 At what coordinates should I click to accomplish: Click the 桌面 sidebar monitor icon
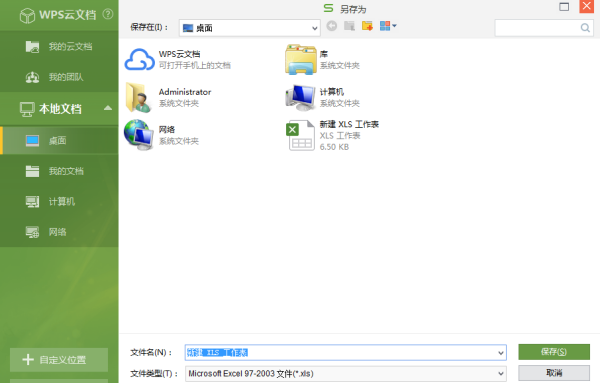pyautogui.click(x=32, y=141)
